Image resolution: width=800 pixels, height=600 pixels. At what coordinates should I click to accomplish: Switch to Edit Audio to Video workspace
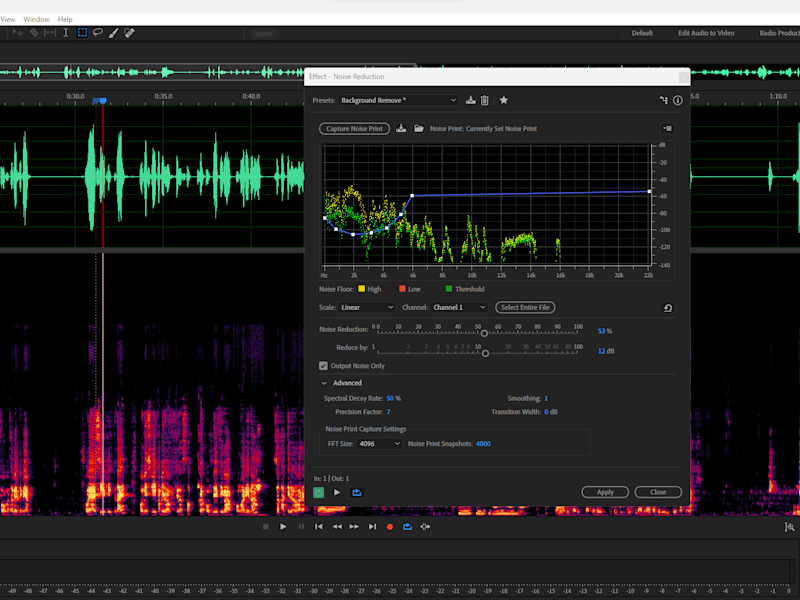tap(706, 33)
